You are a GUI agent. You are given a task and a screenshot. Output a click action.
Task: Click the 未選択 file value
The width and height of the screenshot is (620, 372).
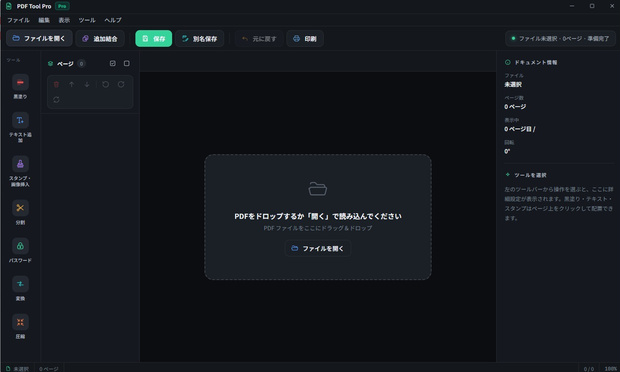[513, 85]
